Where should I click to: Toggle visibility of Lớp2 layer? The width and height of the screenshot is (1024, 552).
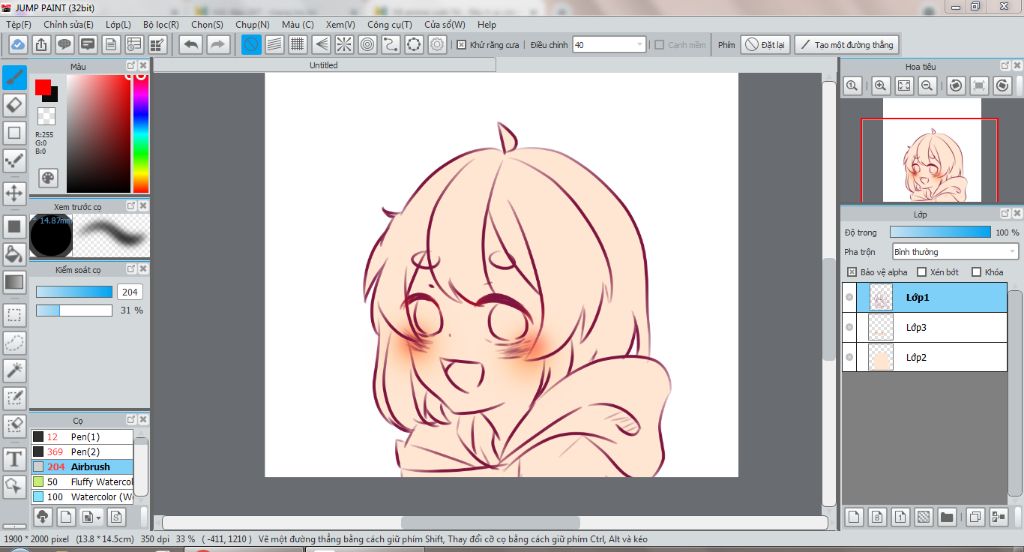849,357
